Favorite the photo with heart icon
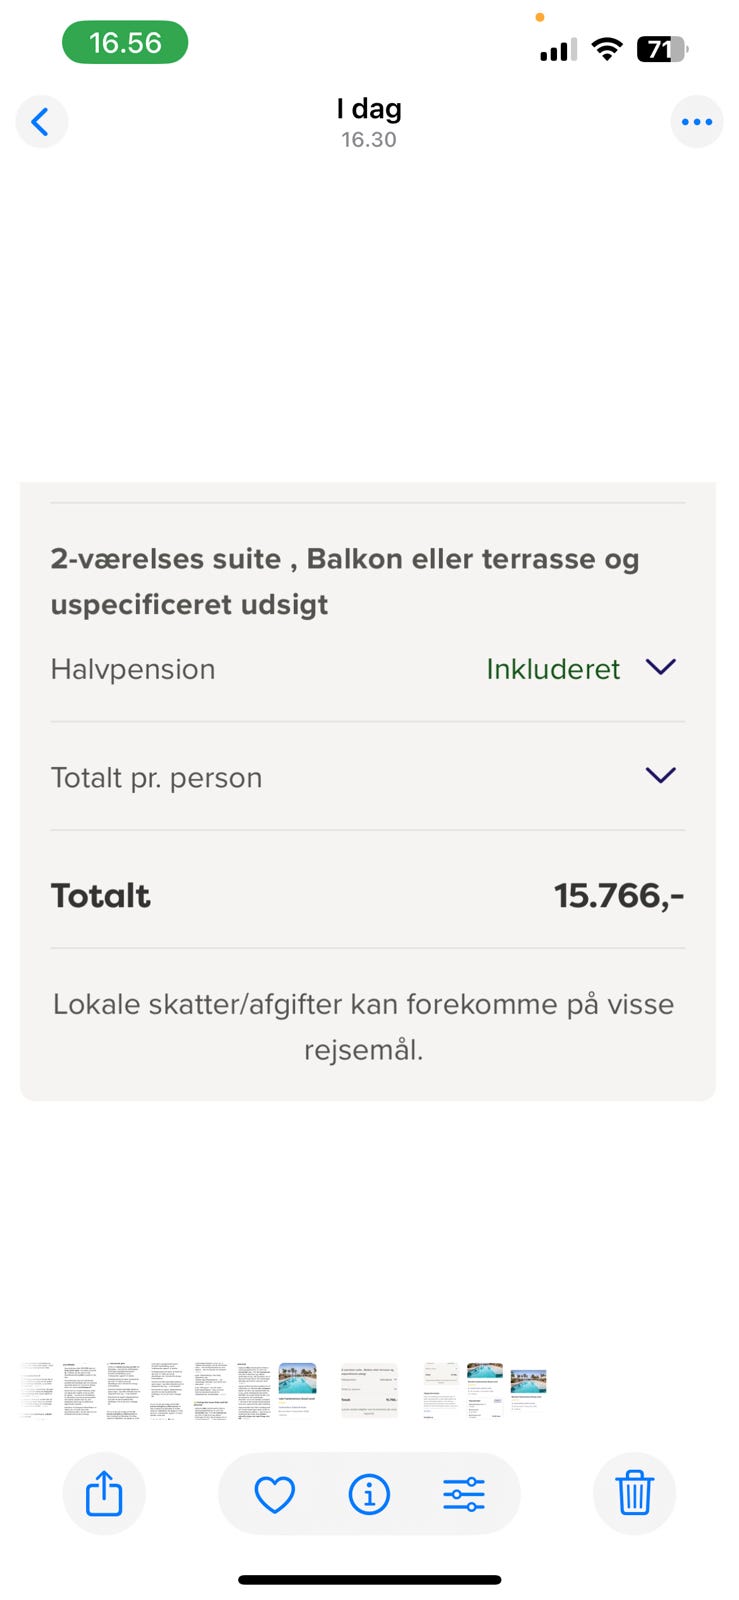Viewport: 739px width, 1600px height. coord(274,1494)
